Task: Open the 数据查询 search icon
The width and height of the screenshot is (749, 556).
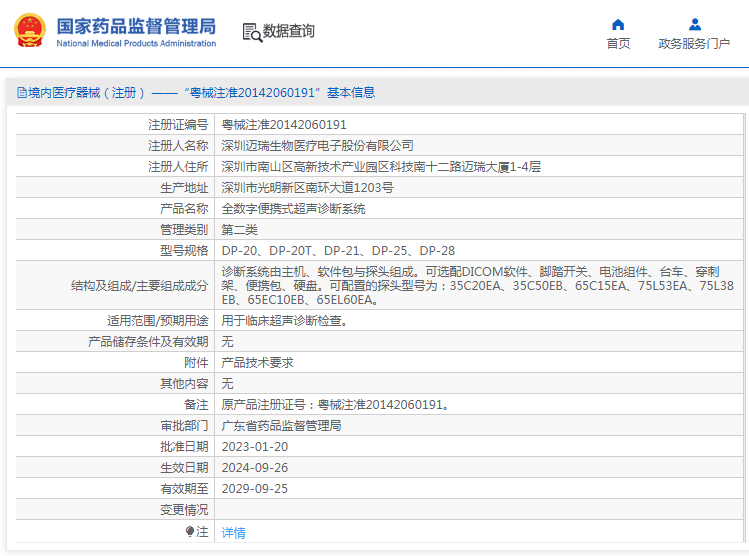Action: 252,32
